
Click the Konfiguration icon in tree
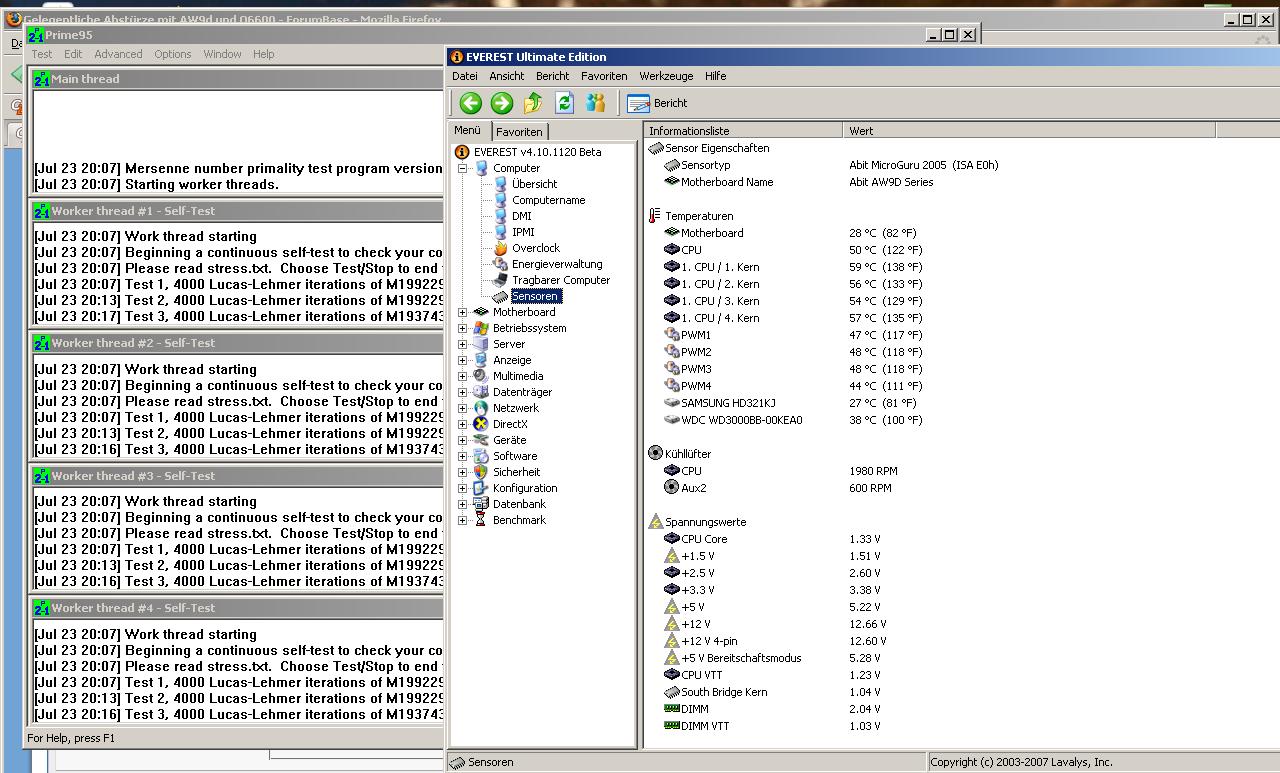481,488
